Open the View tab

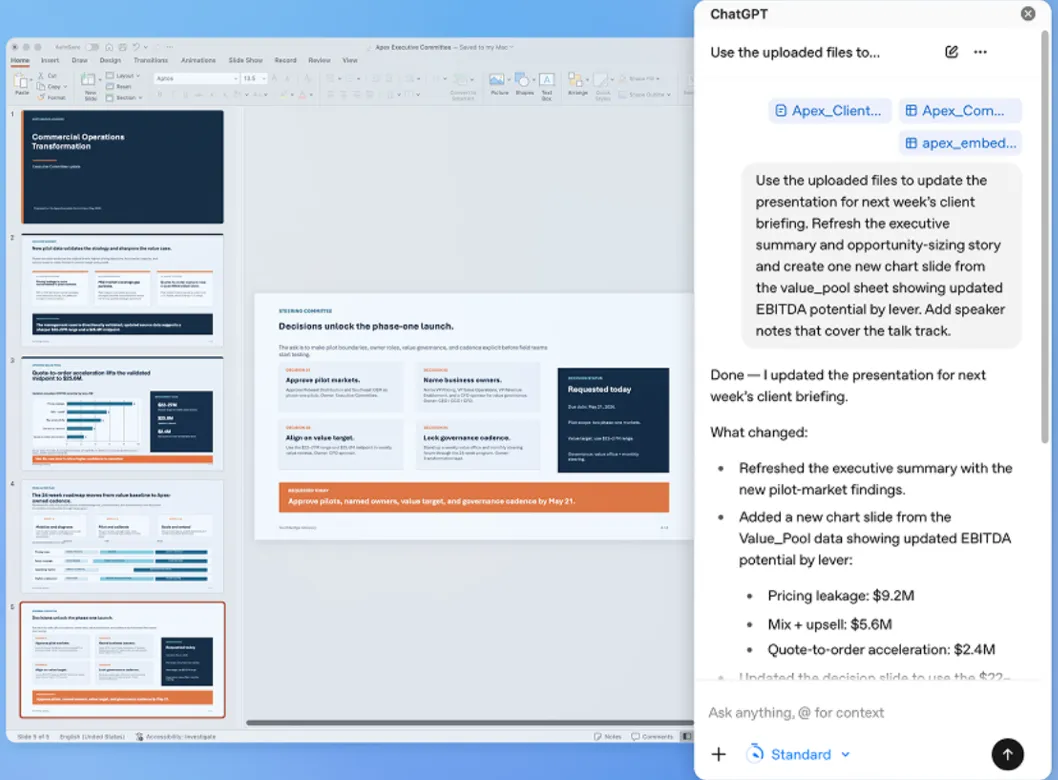(350, 60)
